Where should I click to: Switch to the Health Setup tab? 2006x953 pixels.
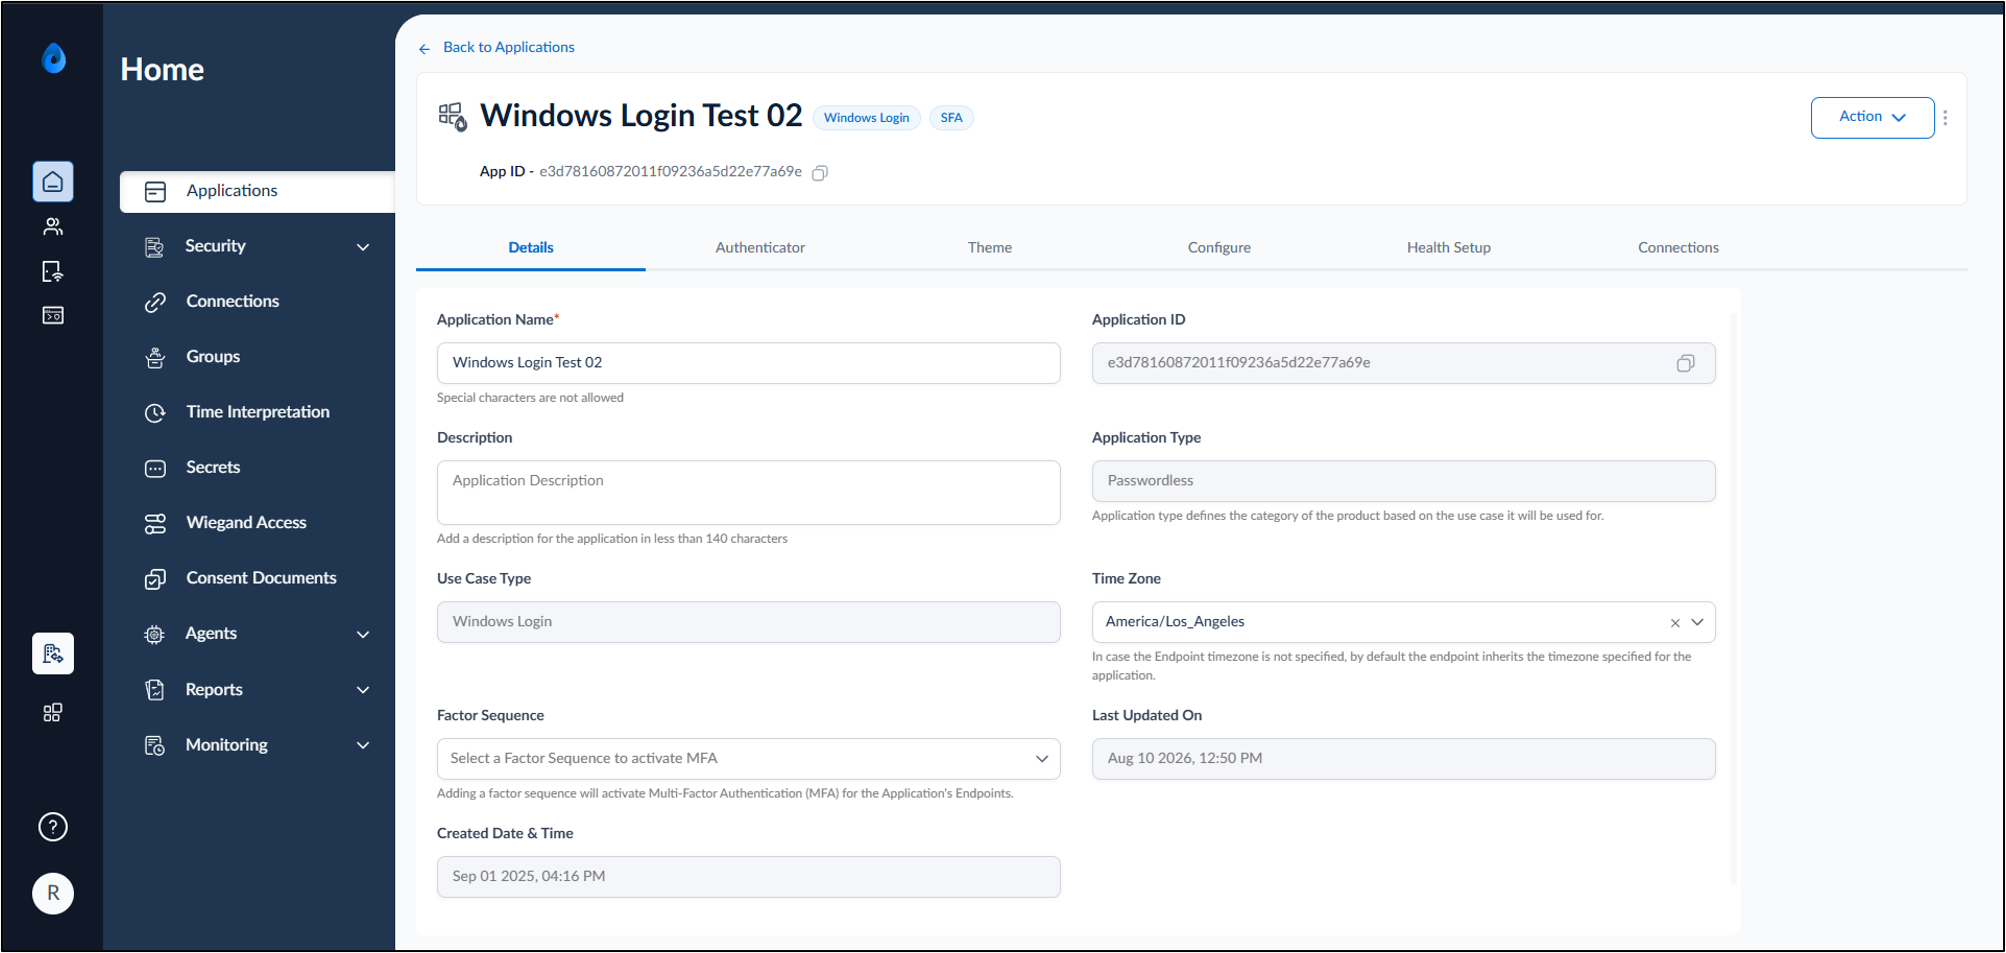click(x=1448, y=248)
